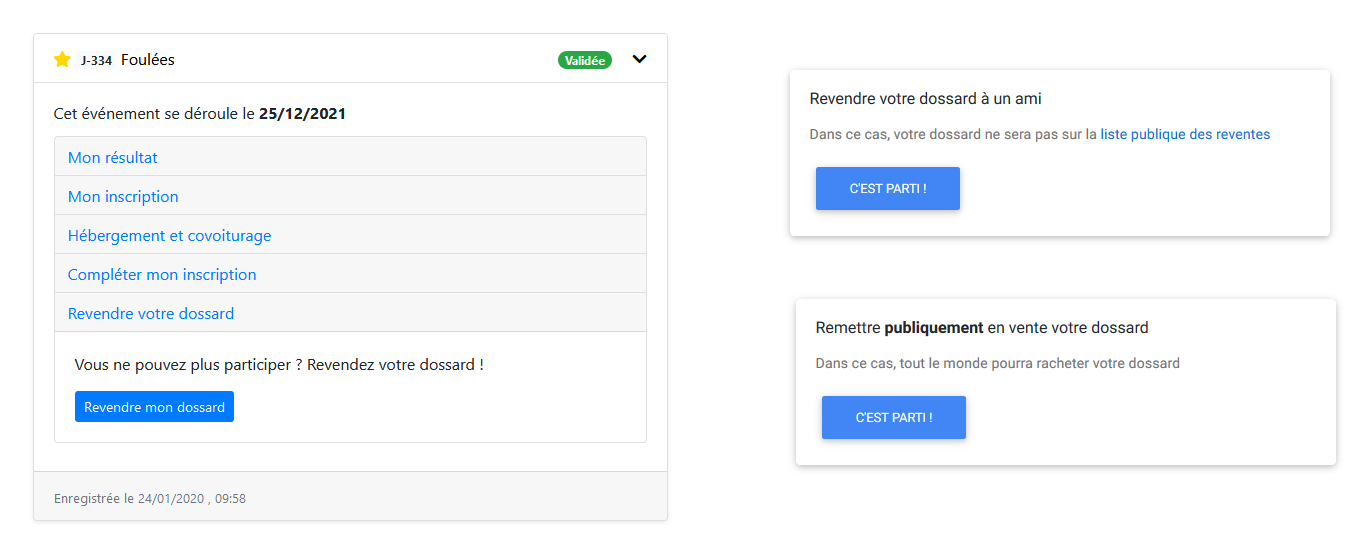1371x559 pixels.
Task: Collapse the Revendre votre dossard section
Action: (151, 313)
